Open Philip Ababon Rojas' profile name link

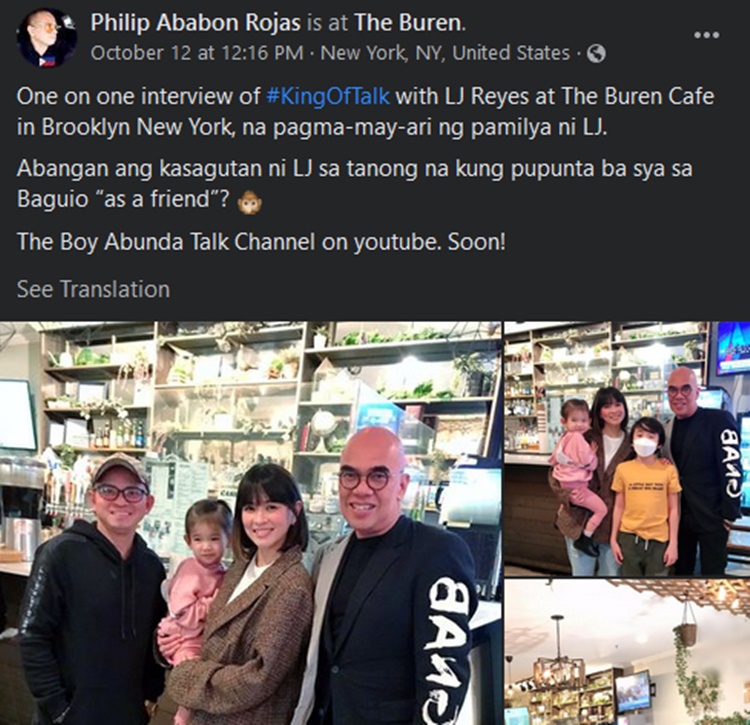coord(196,22)
